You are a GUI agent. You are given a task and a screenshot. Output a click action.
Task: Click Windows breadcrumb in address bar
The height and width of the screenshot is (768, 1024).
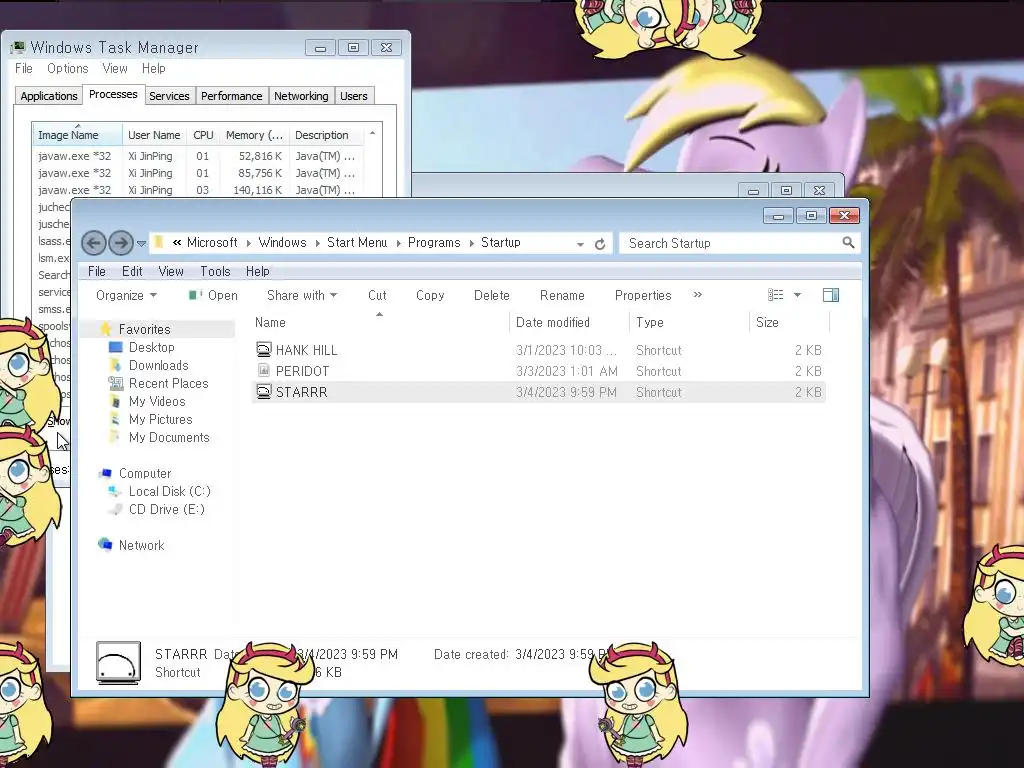point(282,242)
